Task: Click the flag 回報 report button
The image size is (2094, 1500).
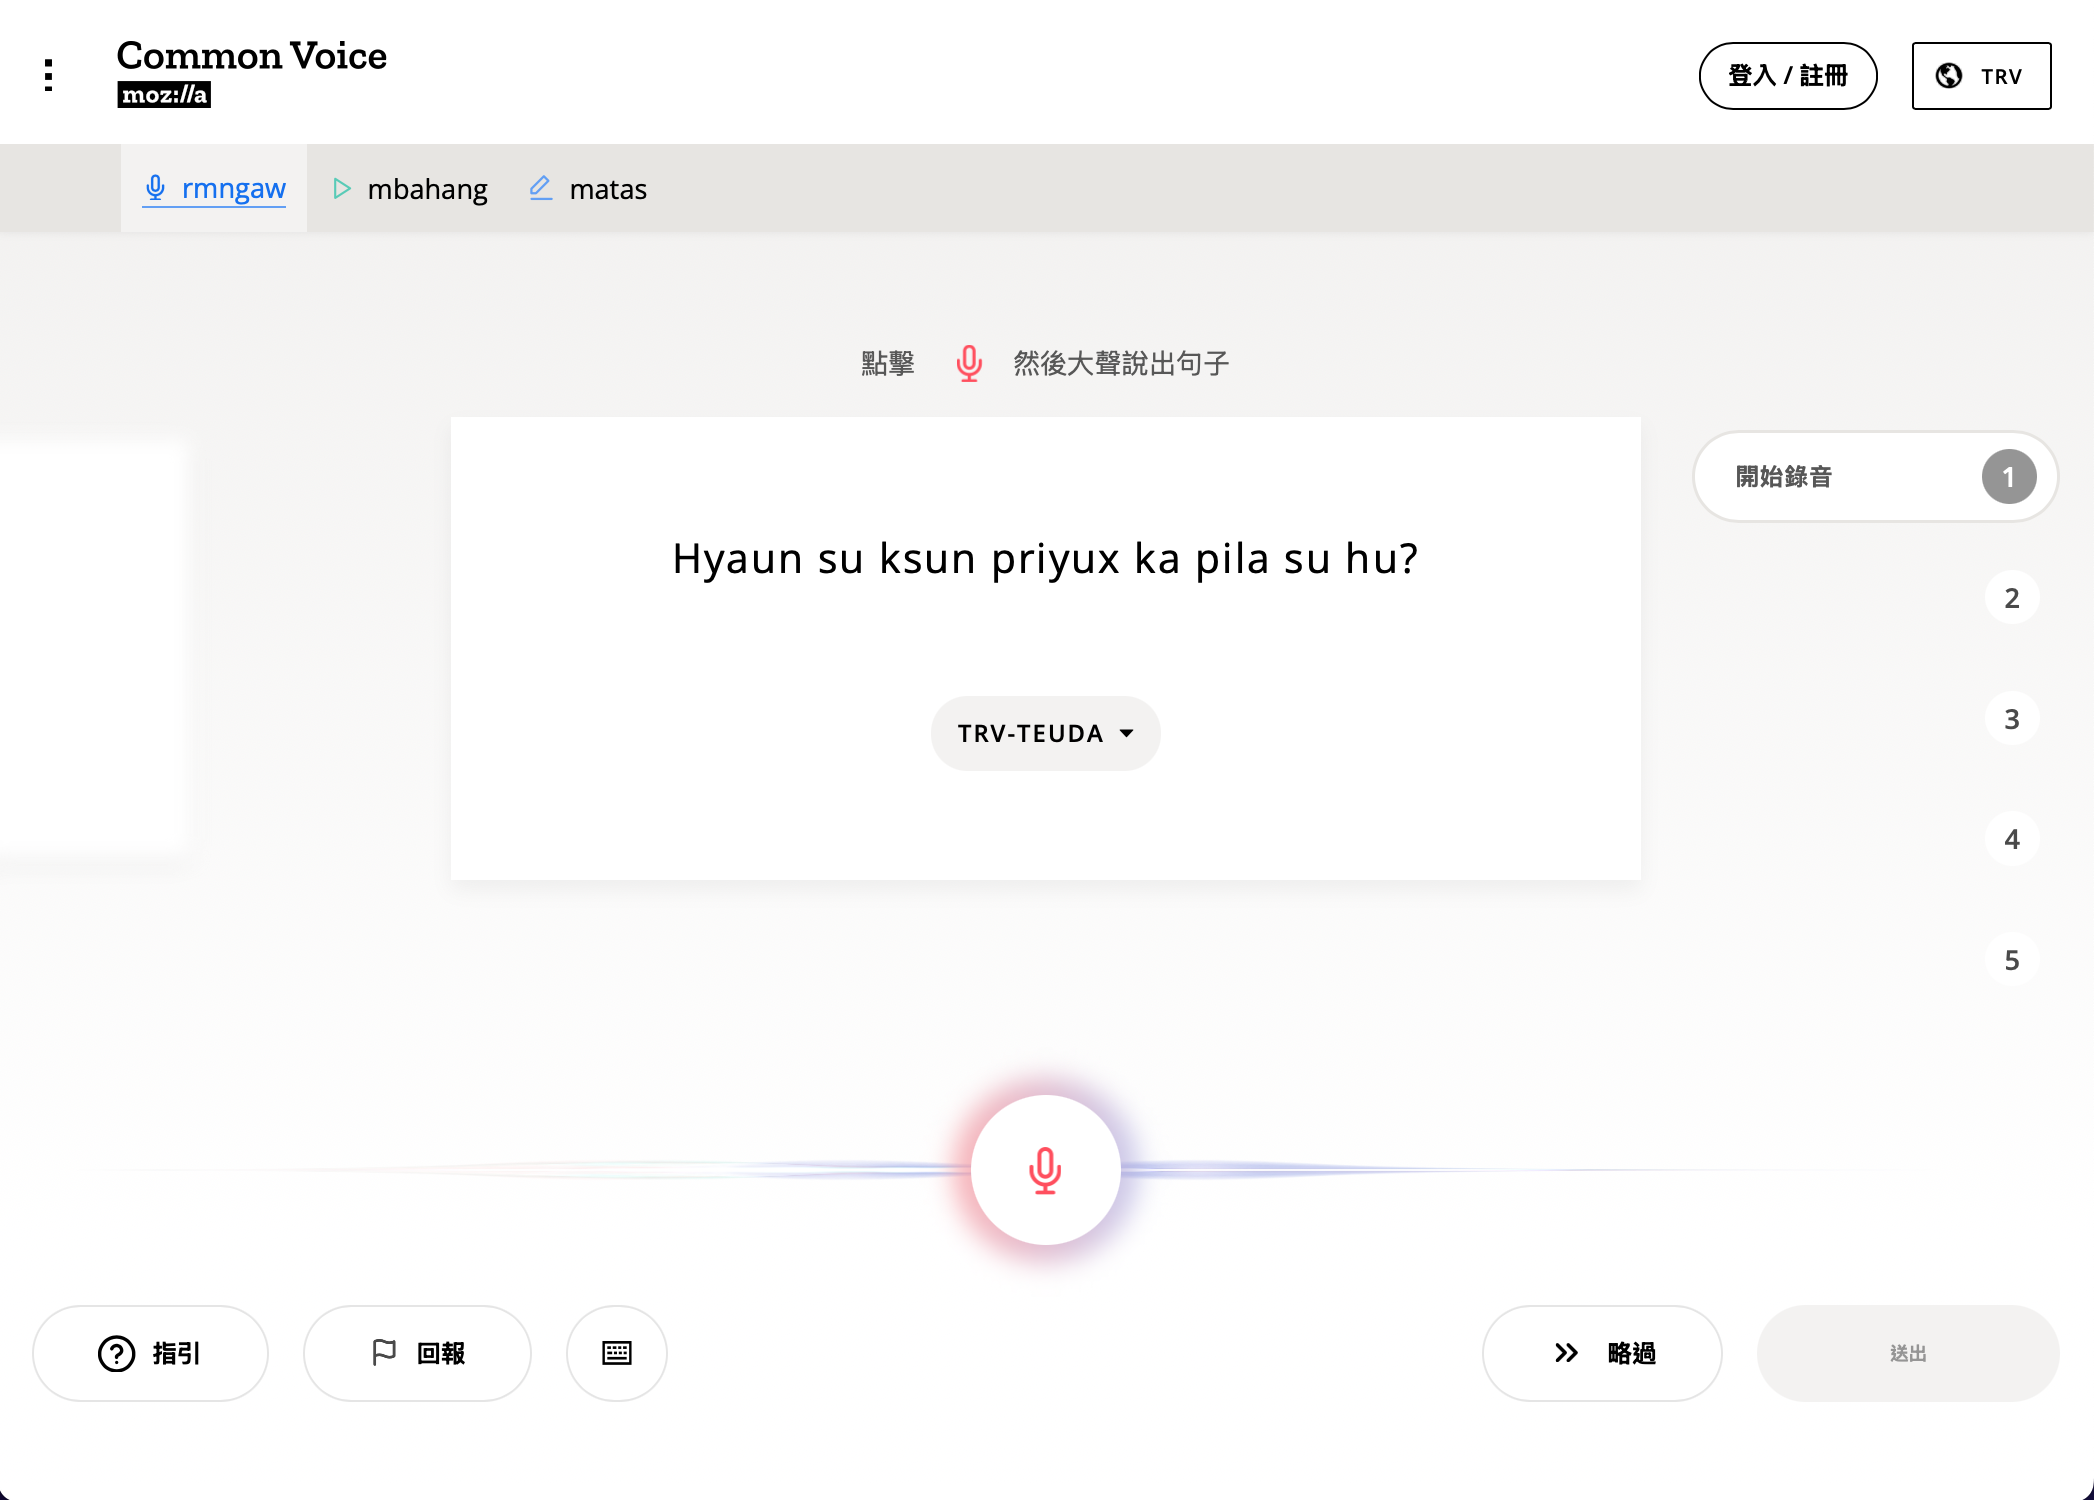Action: [x=417, y=1353]
